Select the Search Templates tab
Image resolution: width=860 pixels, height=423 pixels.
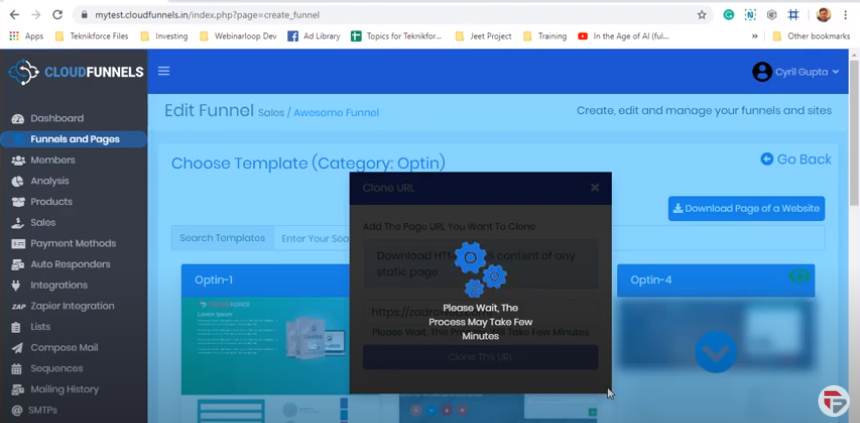(x=223, y=238)
